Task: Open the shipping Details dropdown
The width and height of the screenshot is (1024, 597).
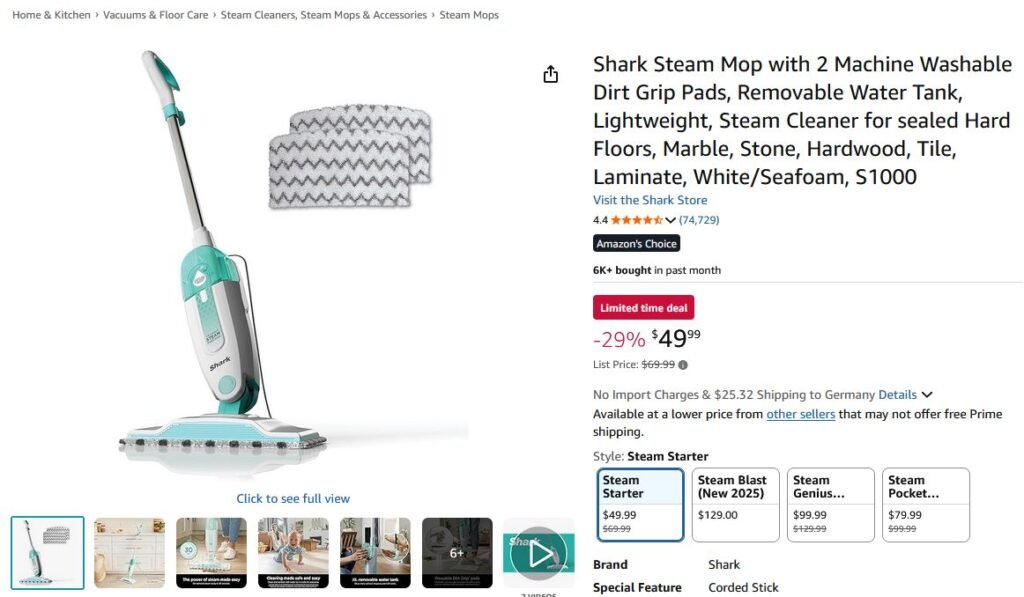Action: coord(898,394)
